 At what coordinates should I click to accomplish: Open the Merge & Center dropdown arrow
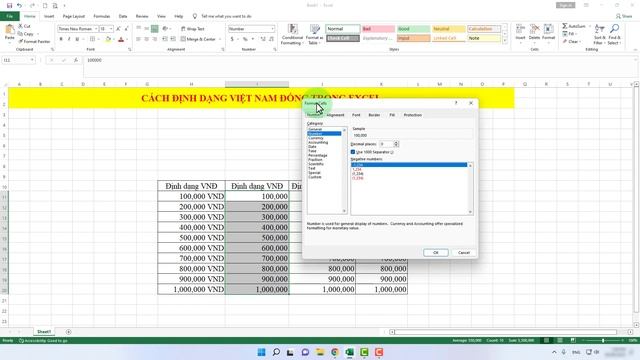[220, 39]
